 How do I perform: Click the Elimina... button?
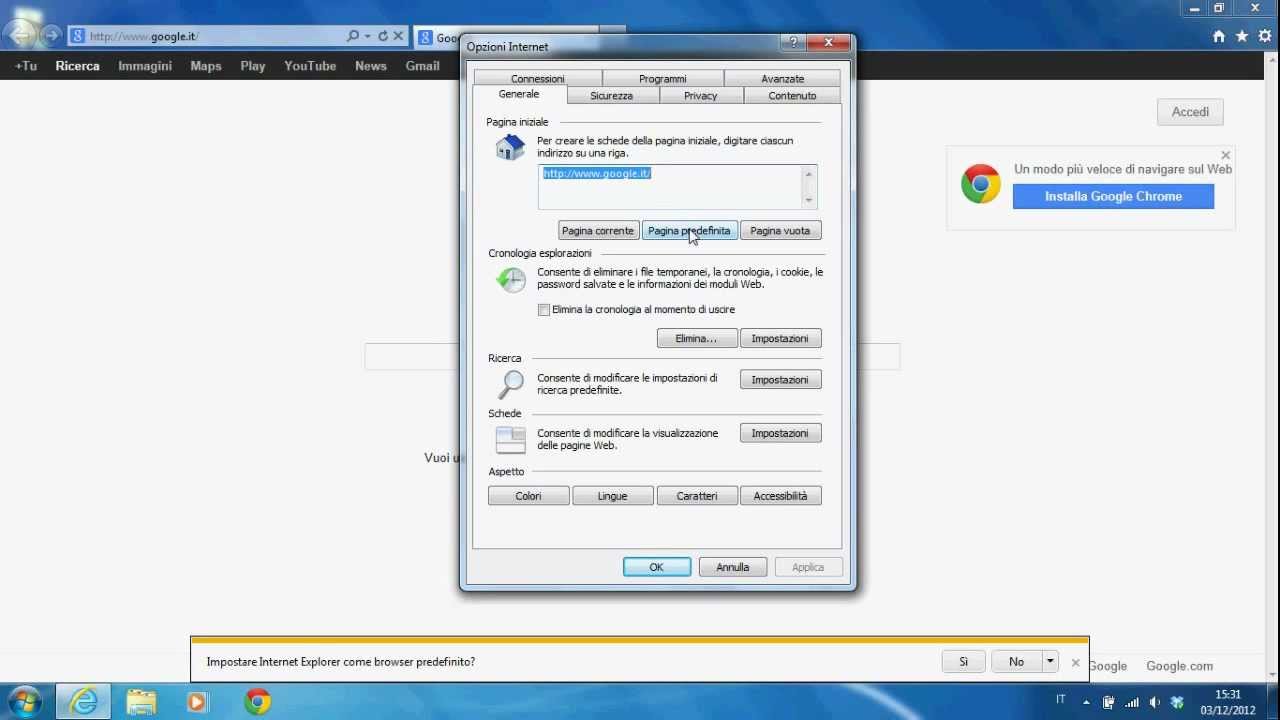696,339
